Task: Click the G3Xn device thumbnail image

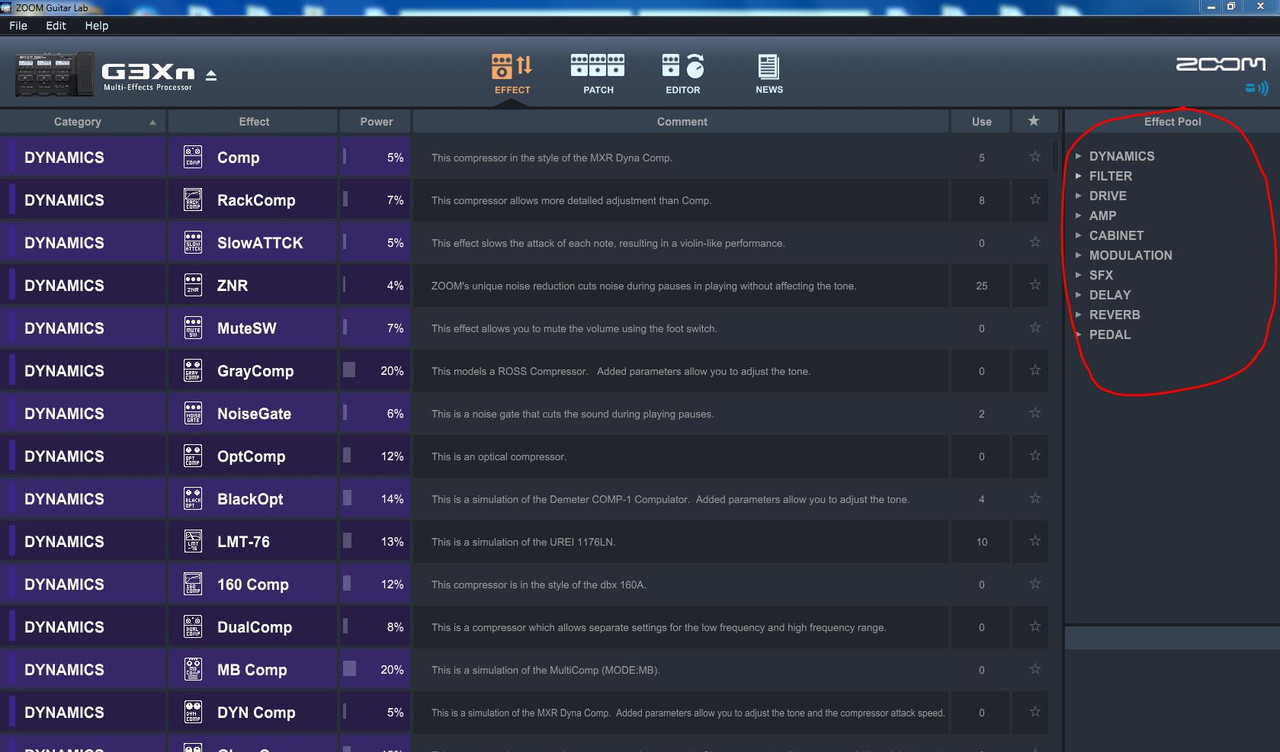Action: (54, 75)
